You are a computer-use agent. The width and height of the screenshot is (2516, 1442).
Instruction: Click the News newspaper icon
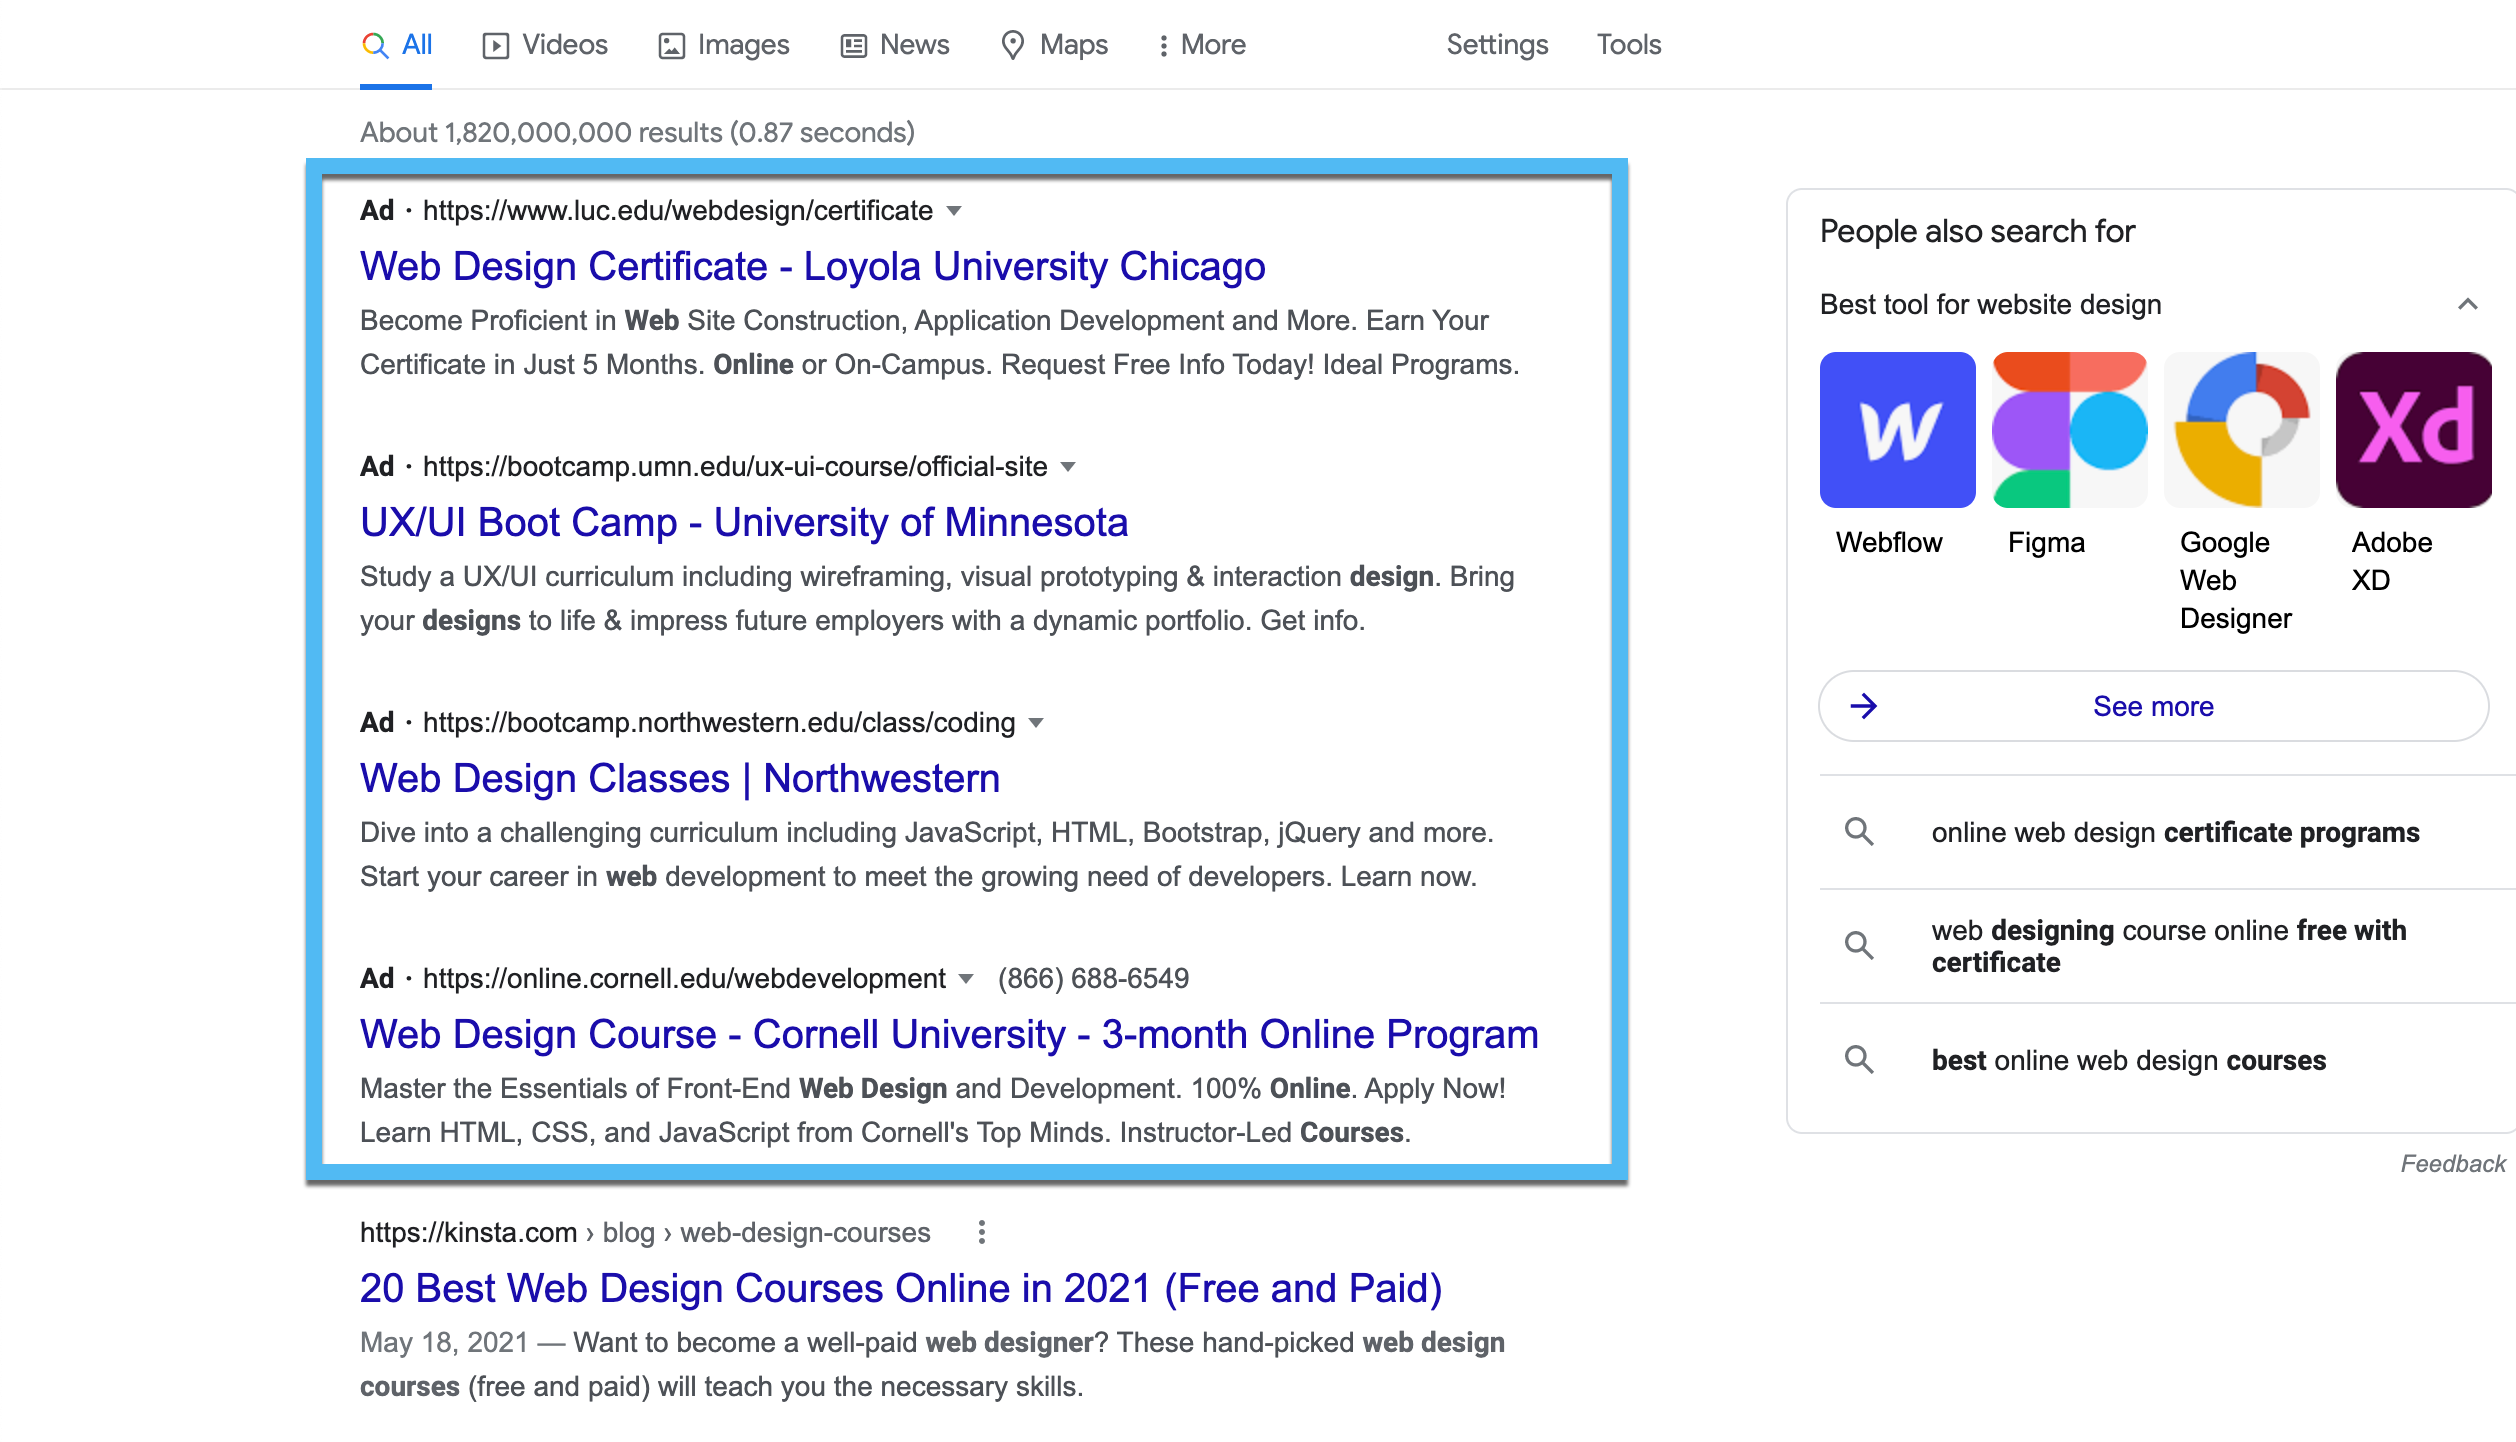coord(854,46)
